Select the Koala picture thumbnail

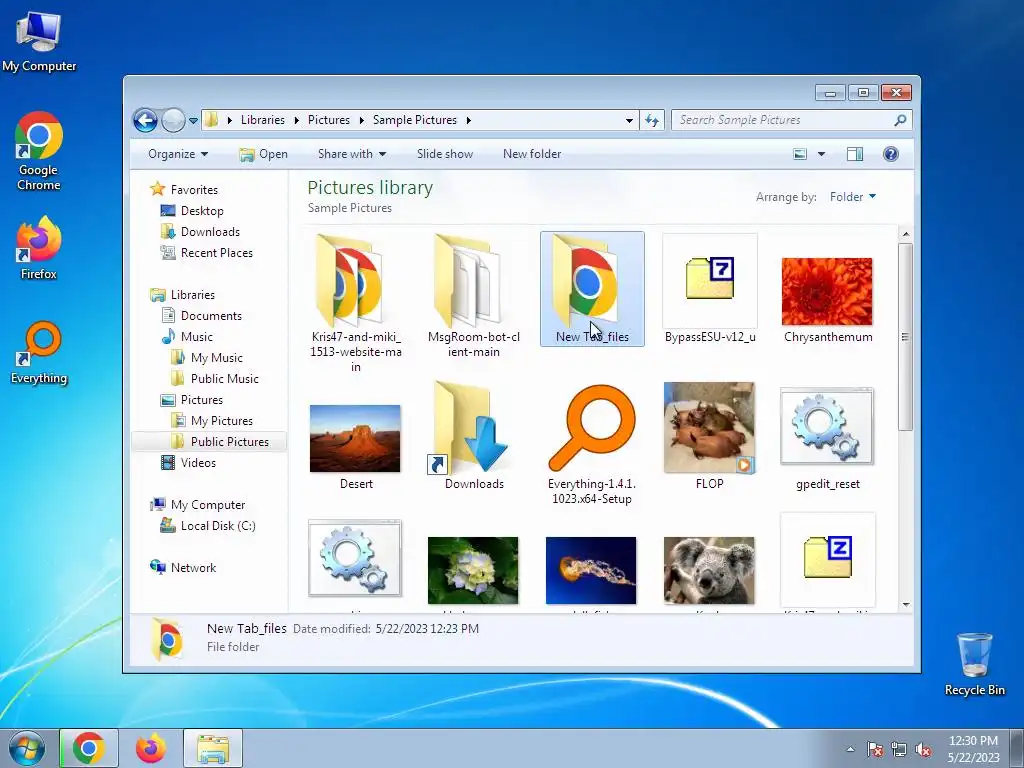pos(709,571)
